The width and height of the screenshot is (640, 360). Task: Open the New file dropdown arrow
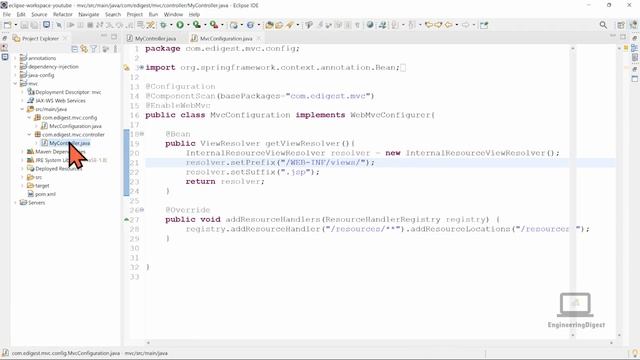pos(16,25)
